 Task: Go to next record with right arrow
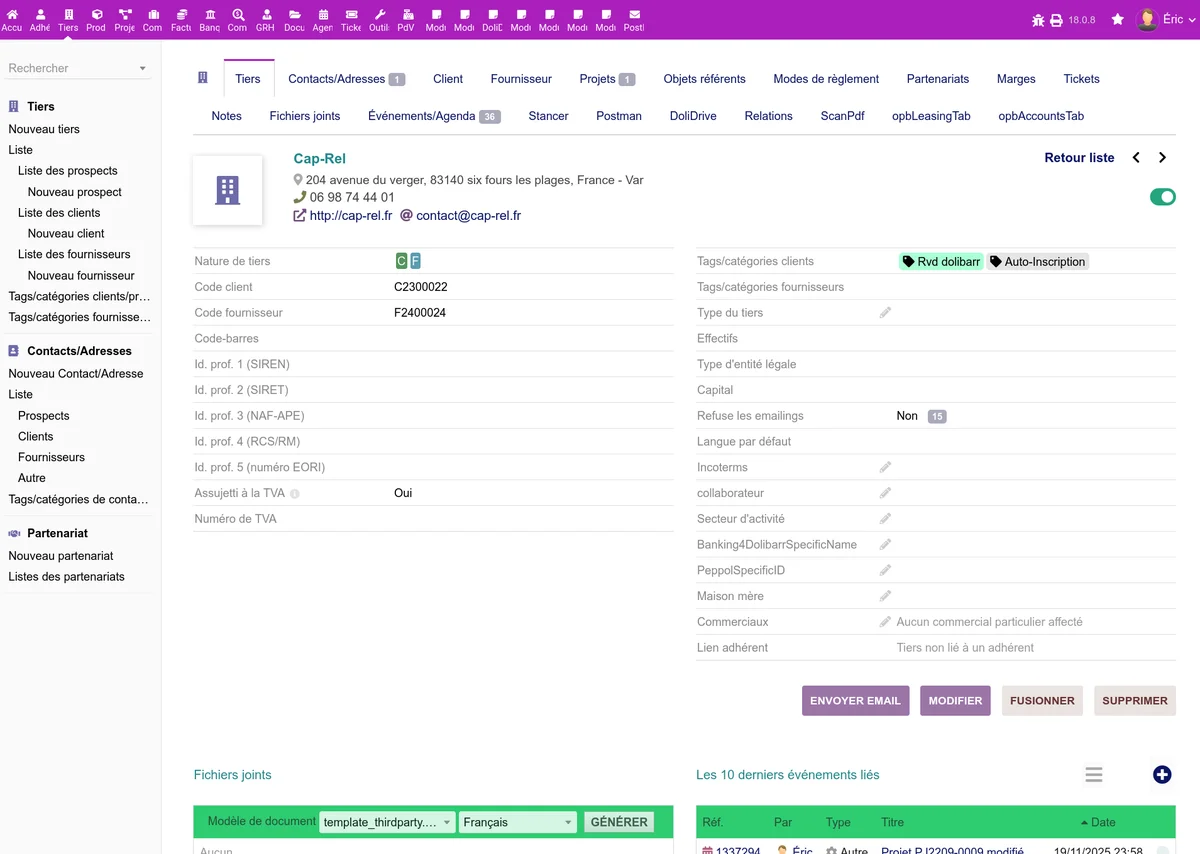(1162, 158)
